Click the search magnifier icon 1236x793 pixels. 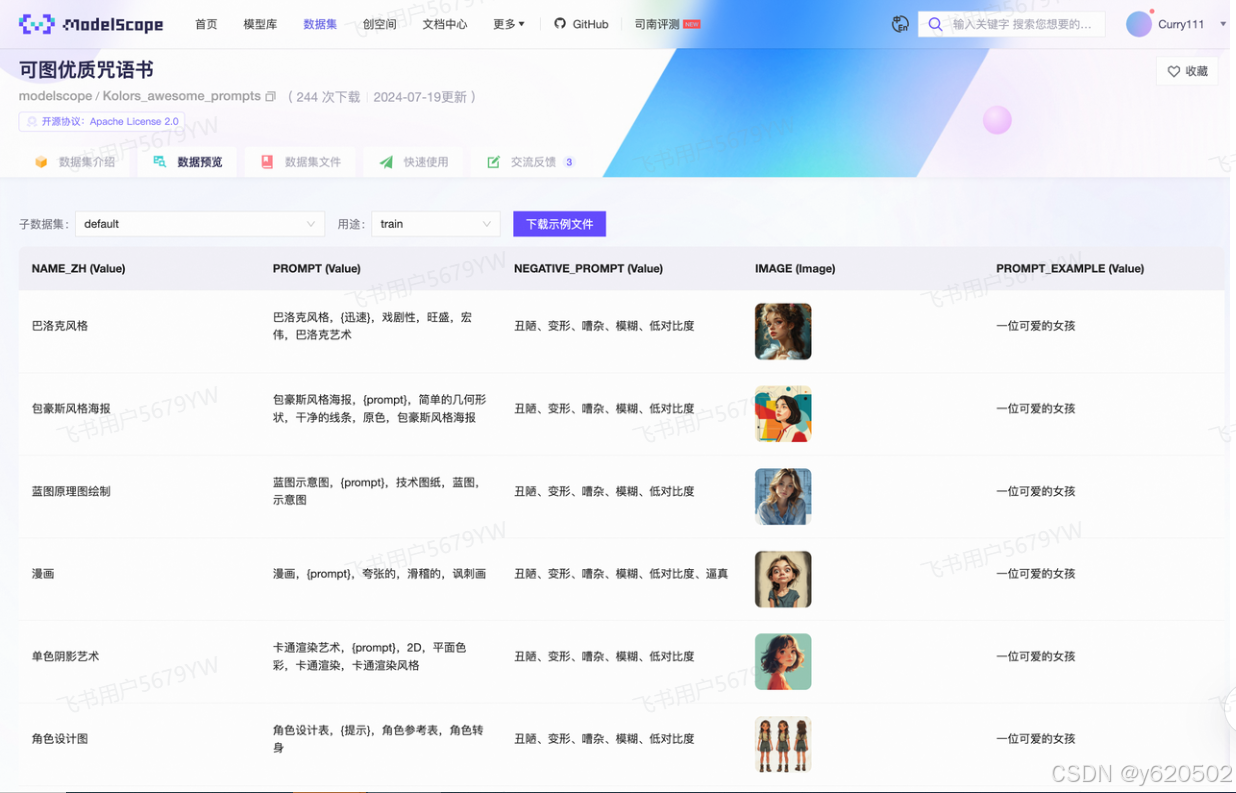point(935,23)
